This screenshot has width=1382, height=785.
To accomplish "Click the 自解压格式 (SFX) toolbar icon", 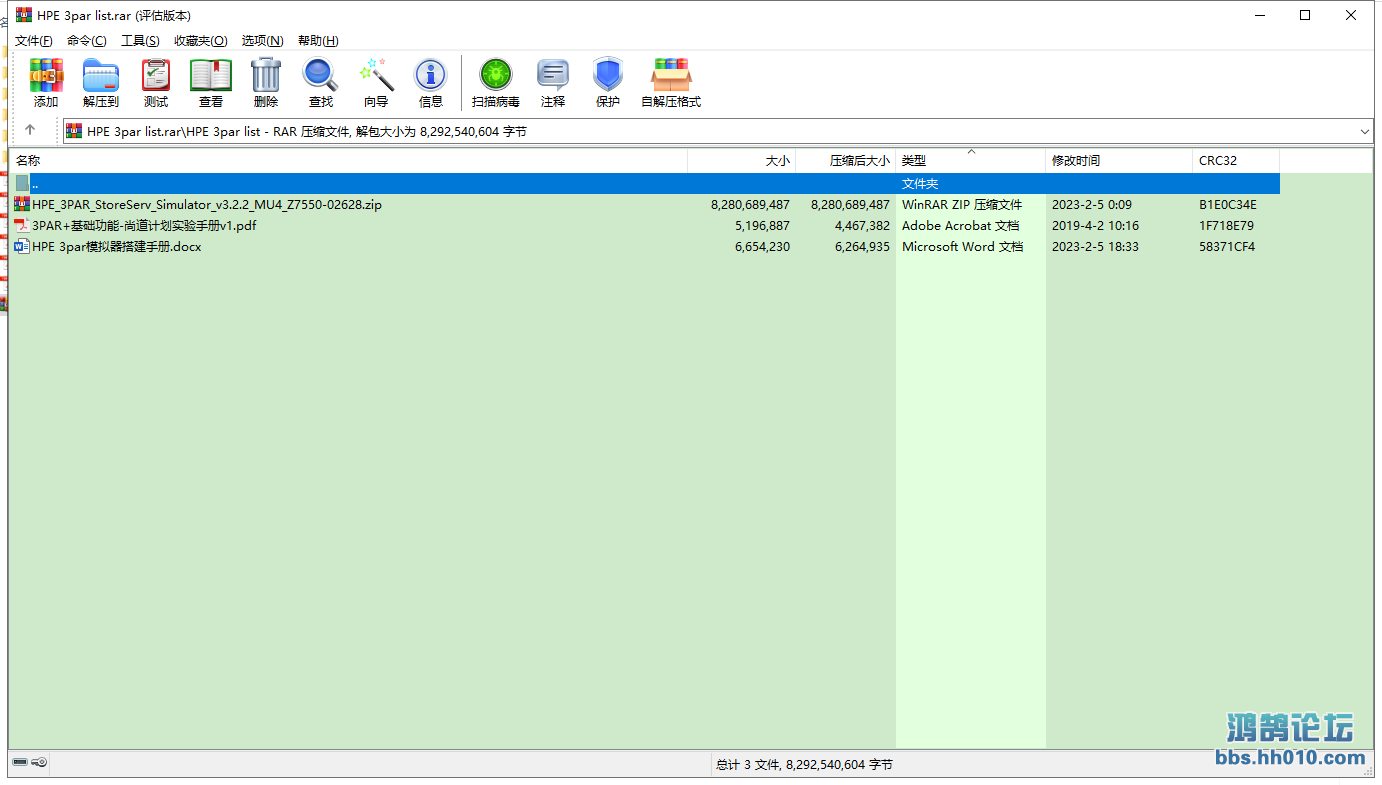I will pos(671,75).
